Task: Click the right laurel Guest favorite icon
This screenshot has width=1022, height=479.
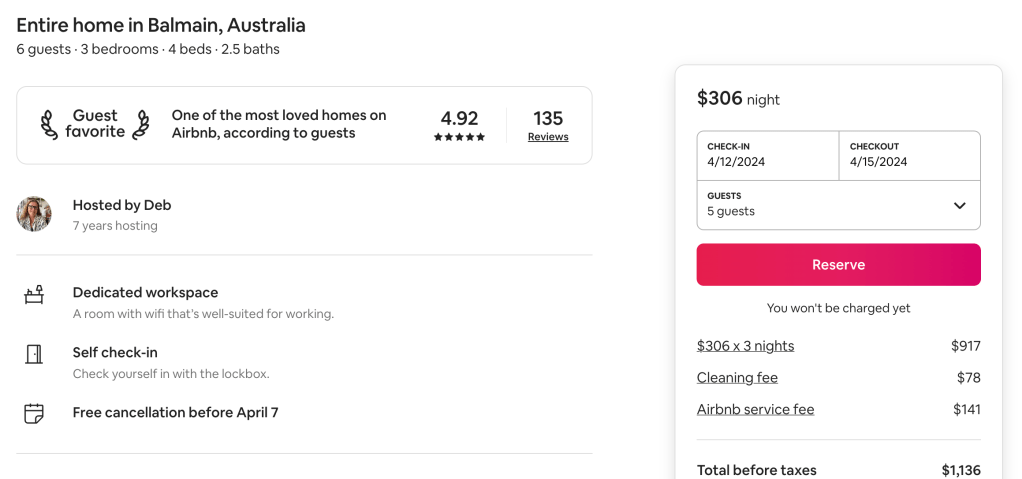Action: [x=141, y=124]
